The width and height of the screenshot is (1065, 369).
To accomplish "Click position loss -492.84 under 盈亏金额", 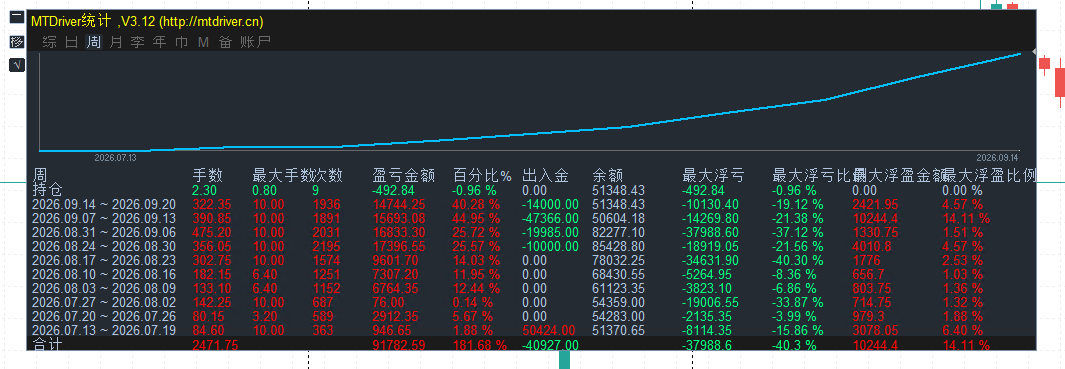I will (x=393, y=190).
